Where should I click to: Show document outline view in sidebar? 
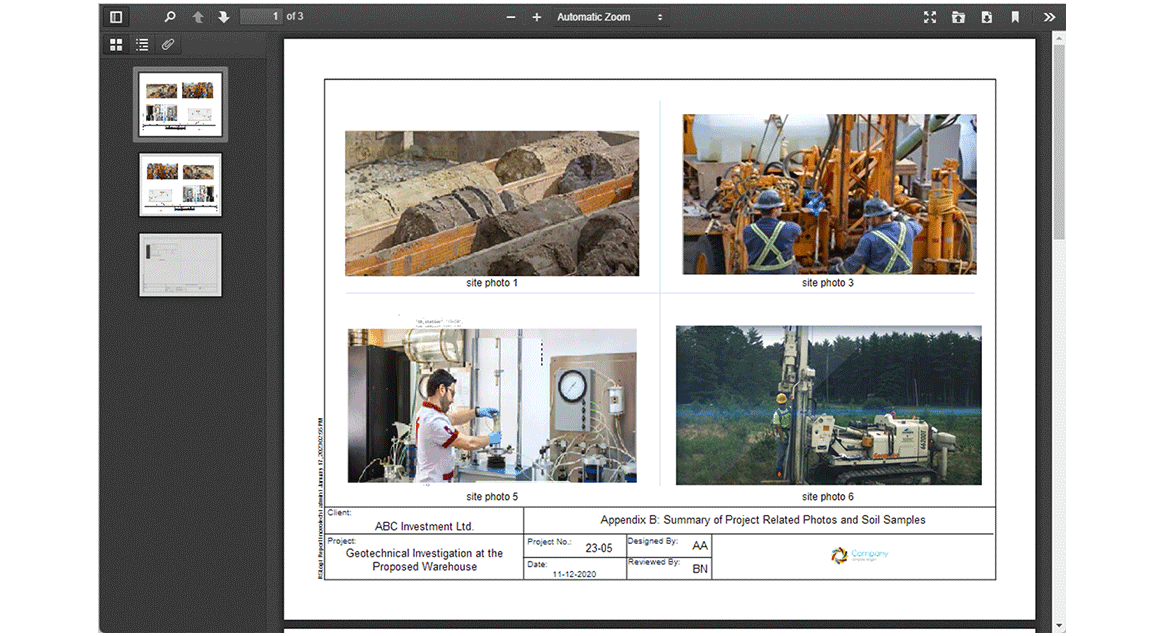tap(142, 45)
